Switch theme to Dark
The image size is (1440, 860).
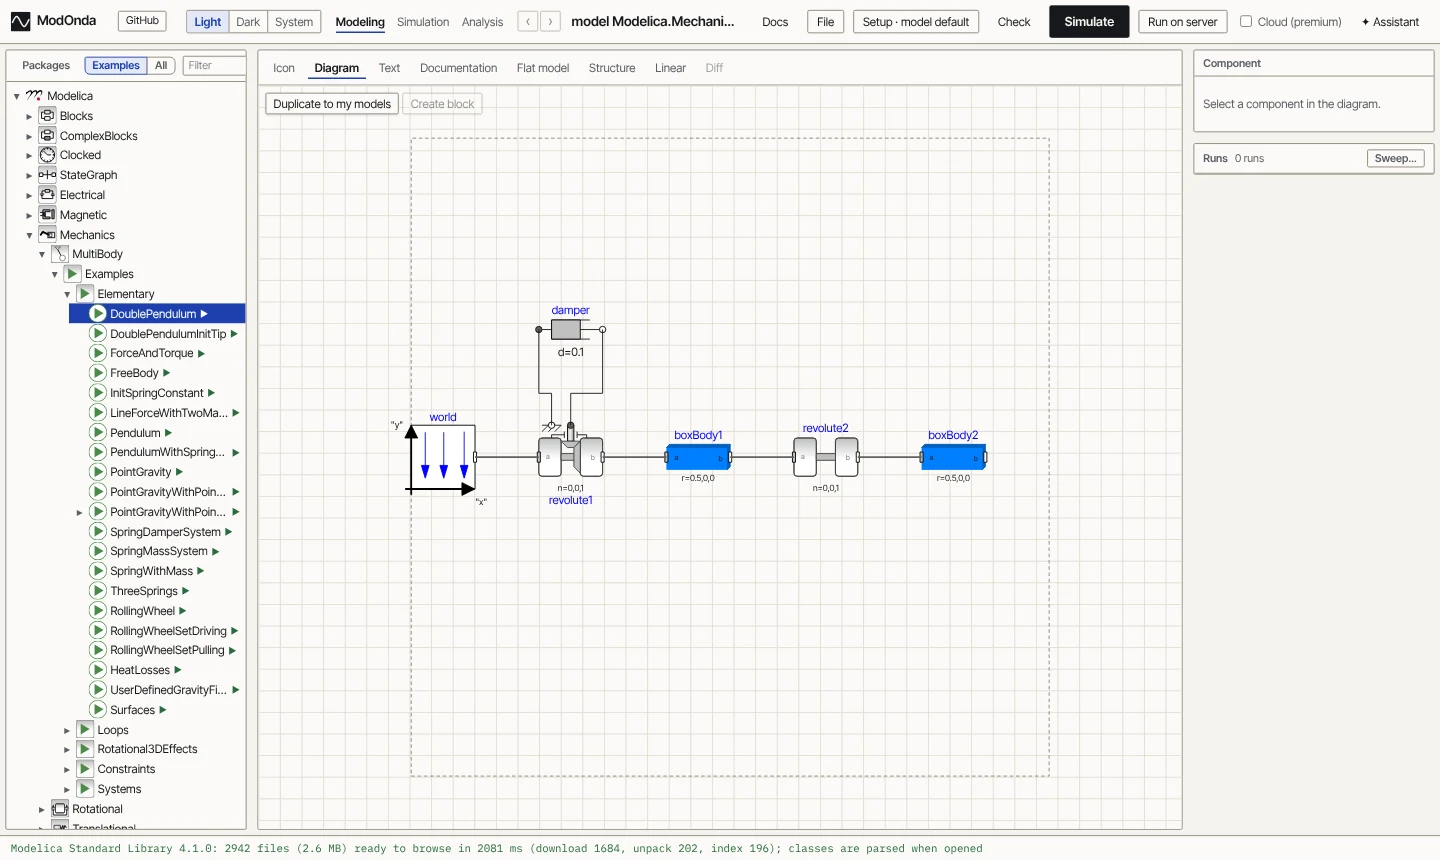click(248, 22)
